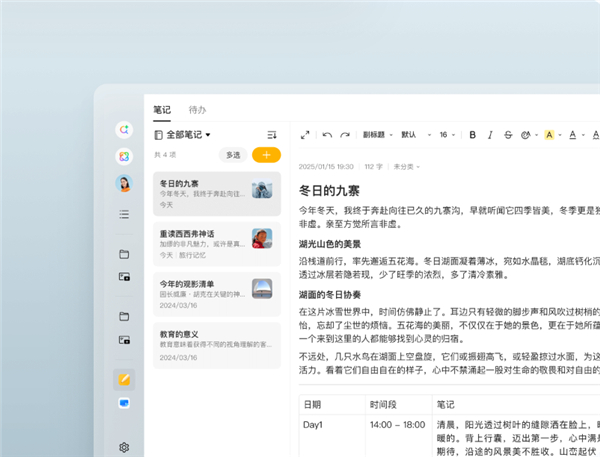Undo the last edit
The height and width of the screenshot is (457, 600).
[326, 135]
